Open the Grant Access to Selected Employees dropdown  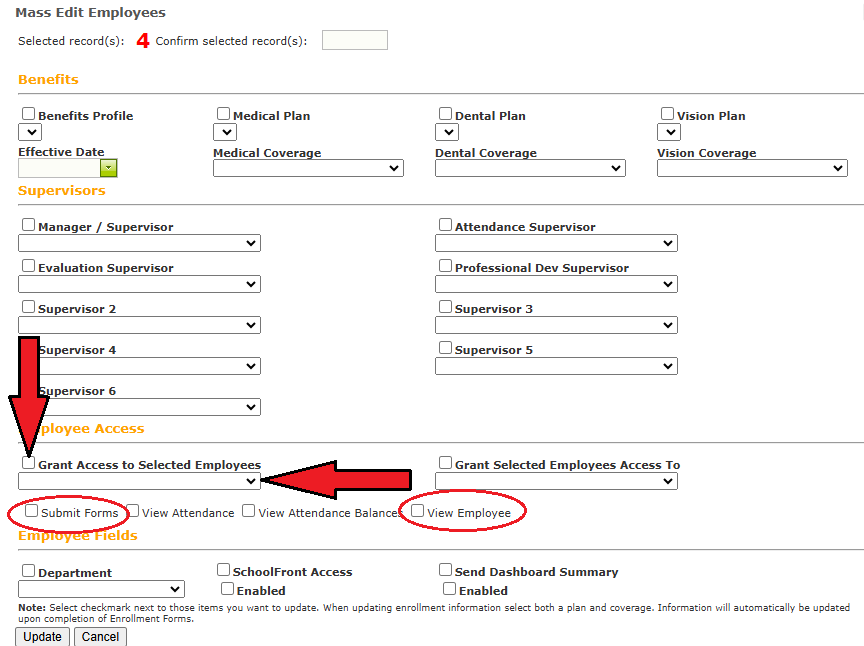139,481
